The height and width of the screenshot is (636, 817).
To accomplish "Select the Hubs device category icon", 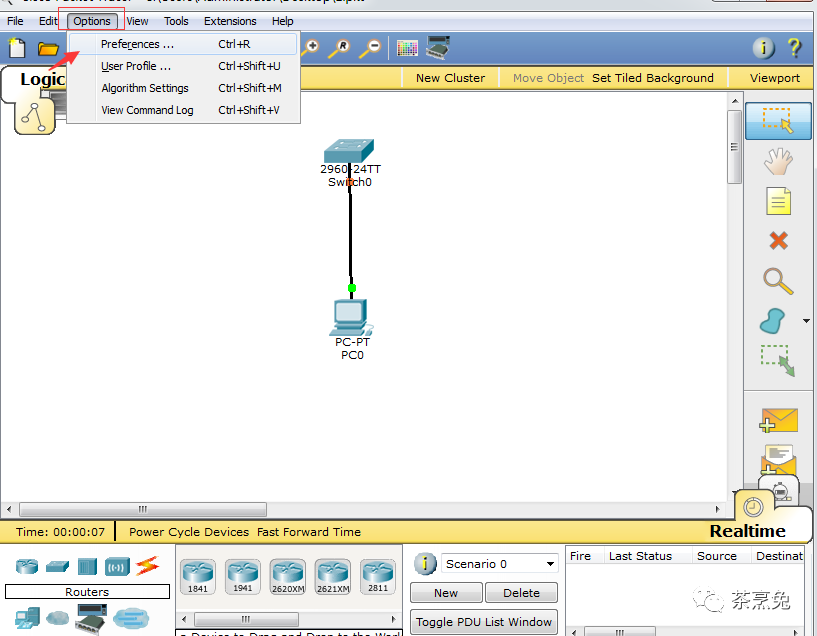I will click(x=87, y=566).
